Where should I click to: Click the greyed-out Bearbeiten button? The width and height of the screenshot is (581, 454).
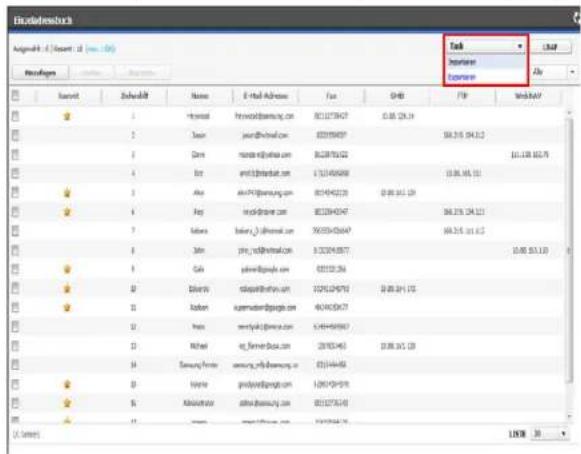142,73
